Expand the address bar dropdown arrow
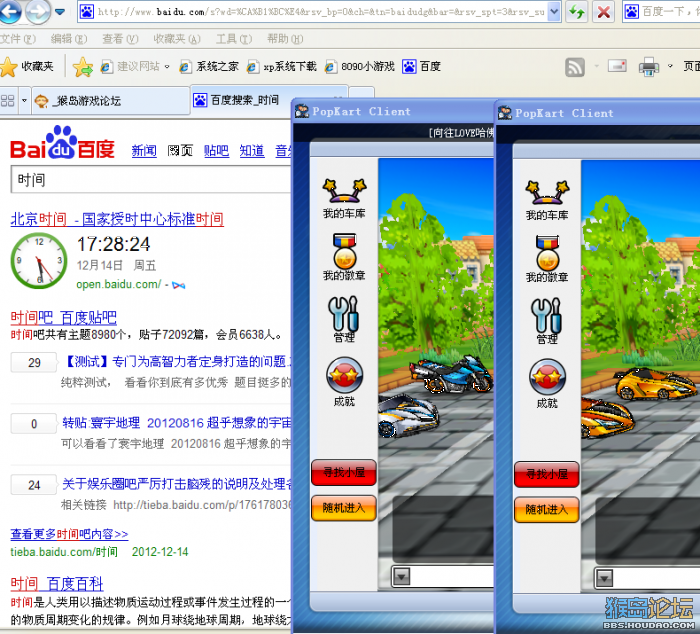 [554, 12]
